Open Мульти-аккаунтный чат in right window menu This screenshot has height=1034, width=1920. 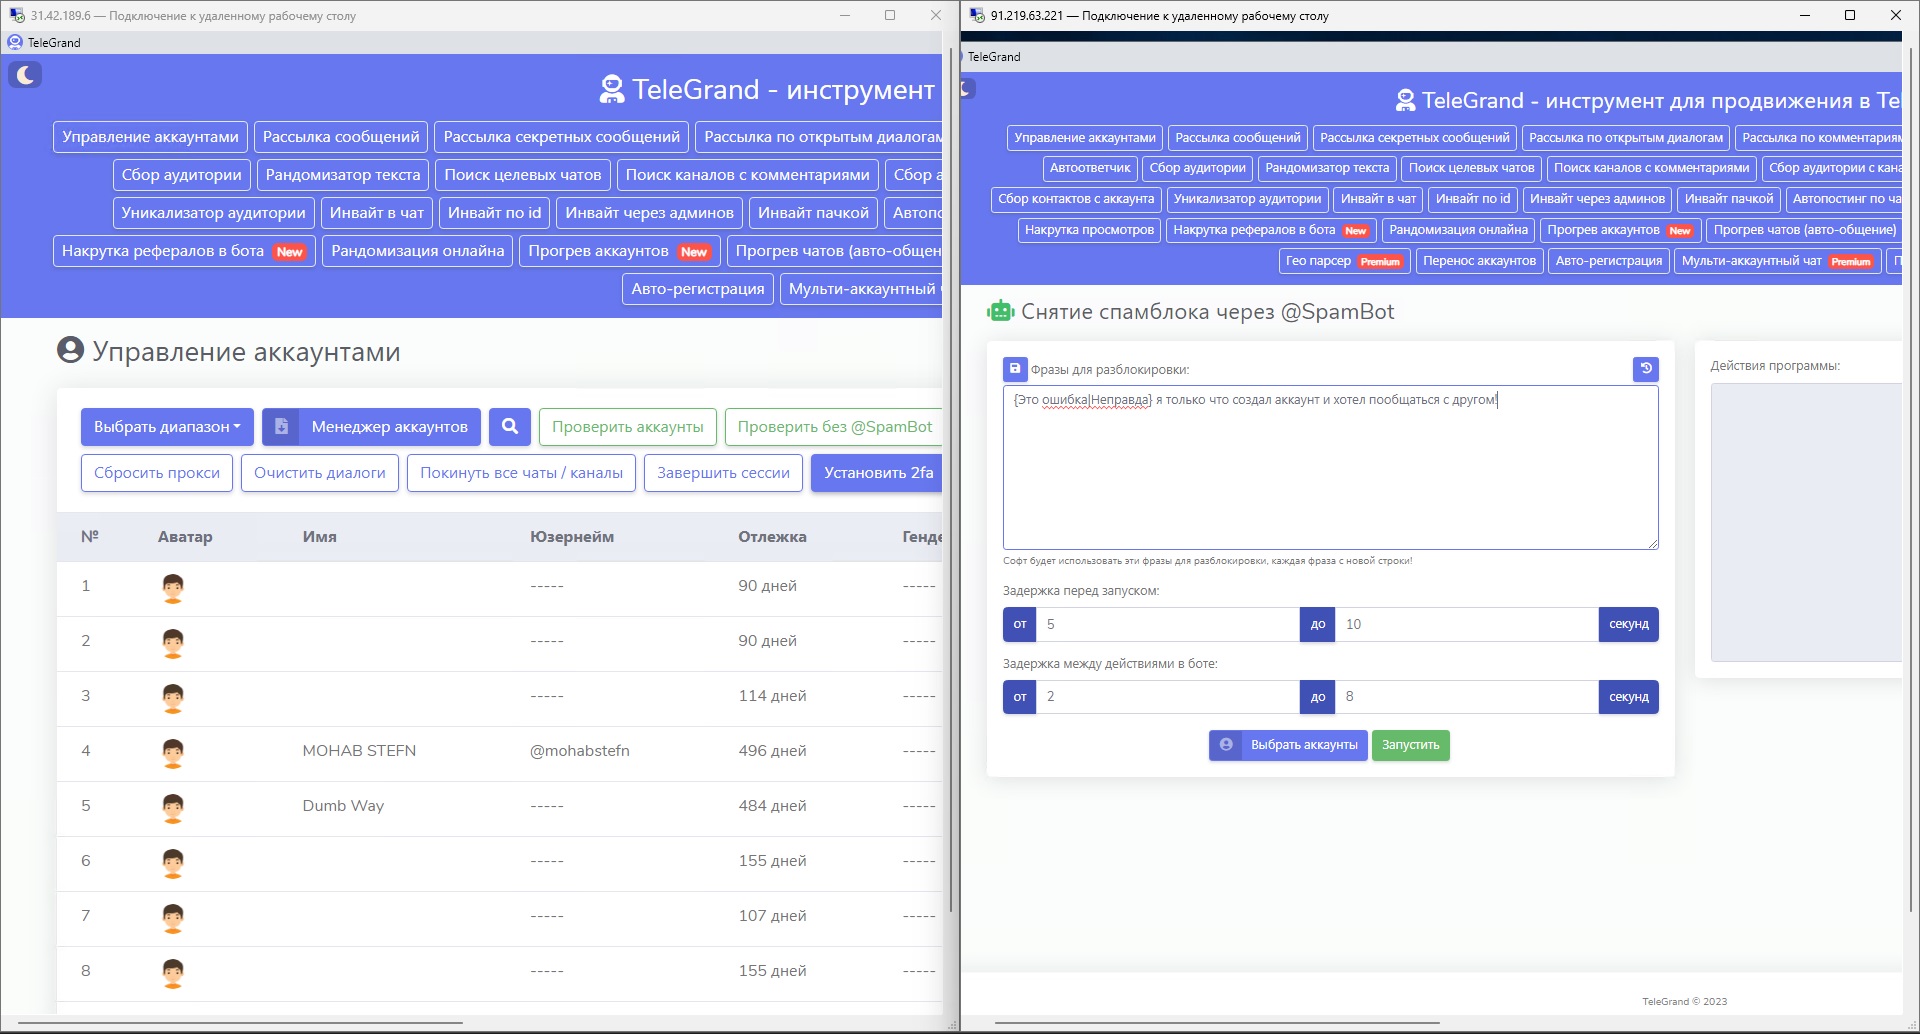(x=1777, y=261)
